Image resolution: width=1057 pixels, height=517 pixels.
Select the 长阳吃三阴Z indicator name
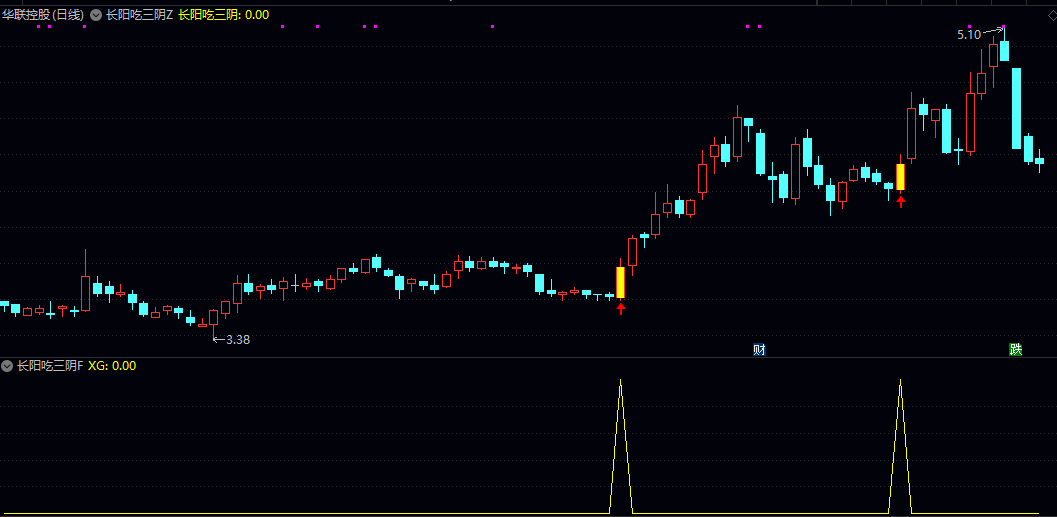140,15
